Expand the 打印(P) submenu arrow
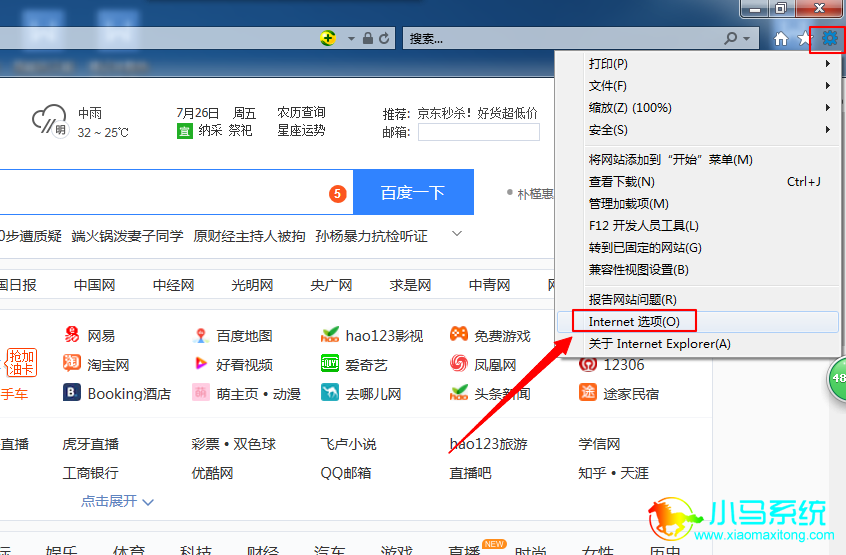This screenshot has height=555, width=846. point(828,64)
